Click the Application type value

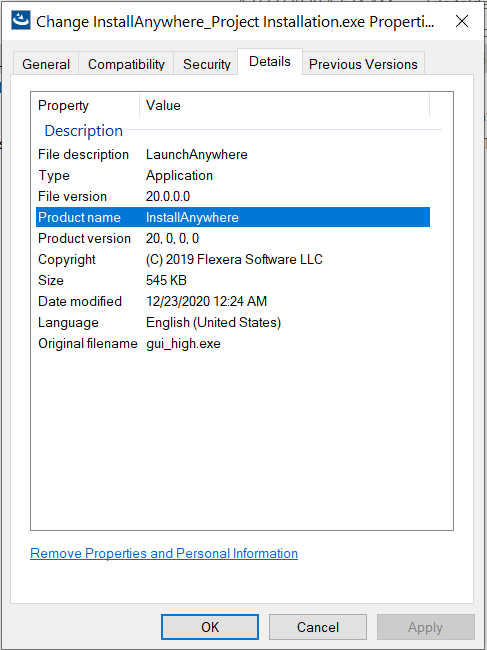179,175
